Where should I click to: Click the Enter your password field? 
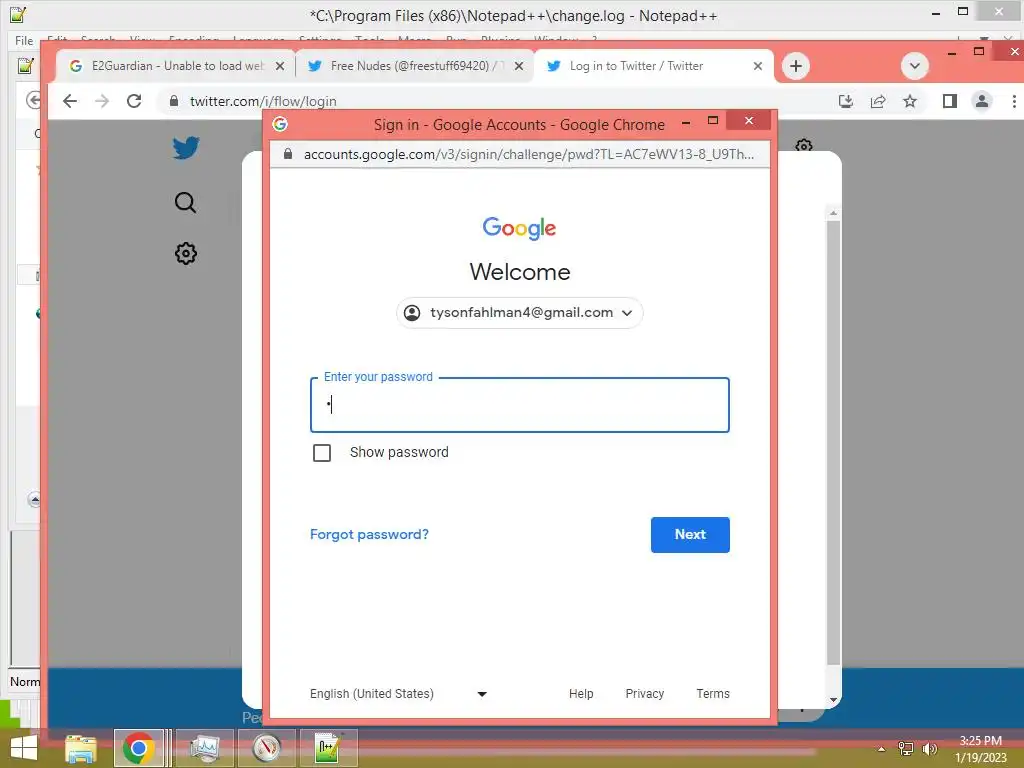[x=520, y=405]
